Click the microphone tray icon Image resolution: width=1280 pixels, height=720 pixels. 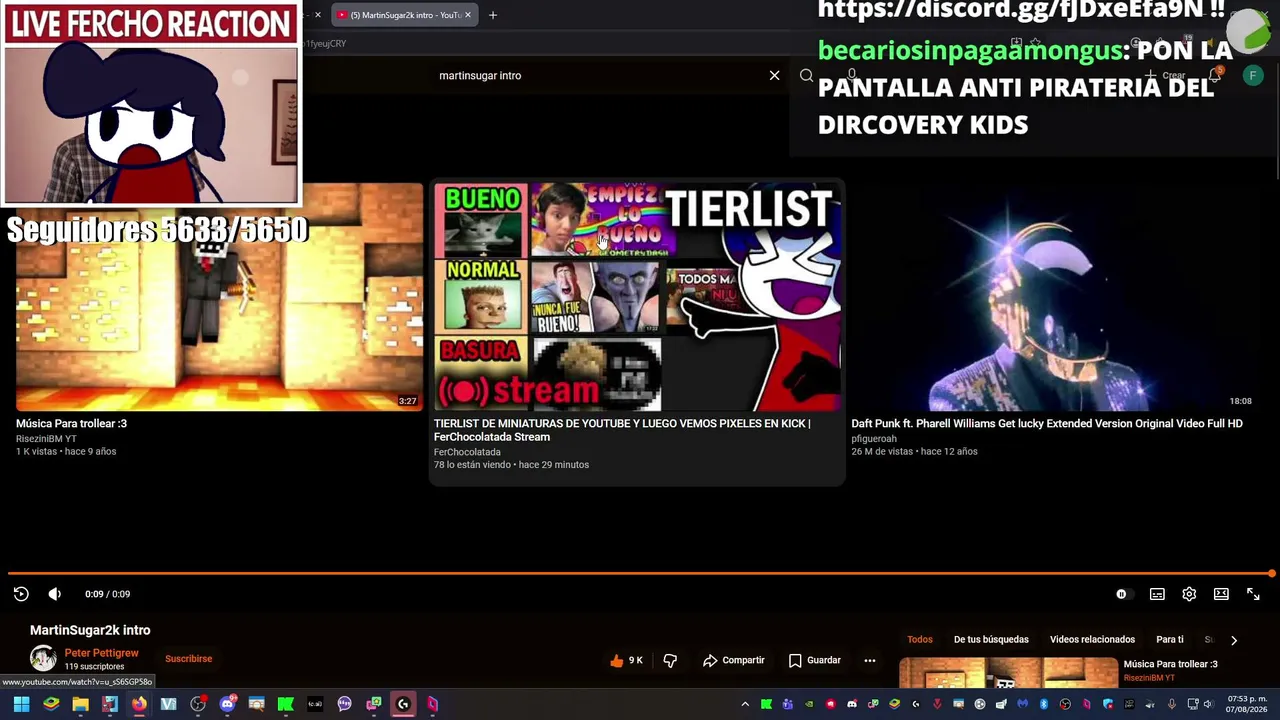(x=1171, y=704)
